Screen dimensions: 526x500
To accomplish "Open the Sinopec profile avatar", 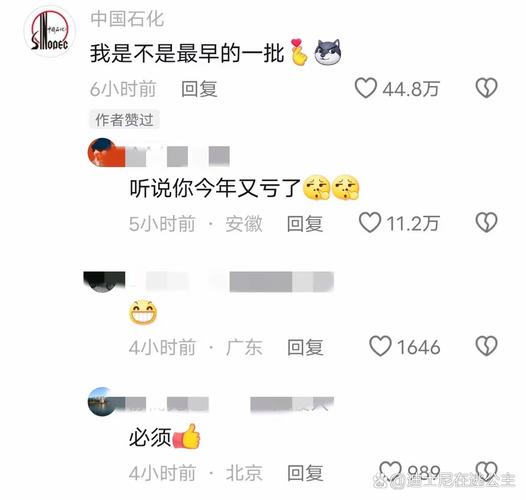I will pos(50,32).
